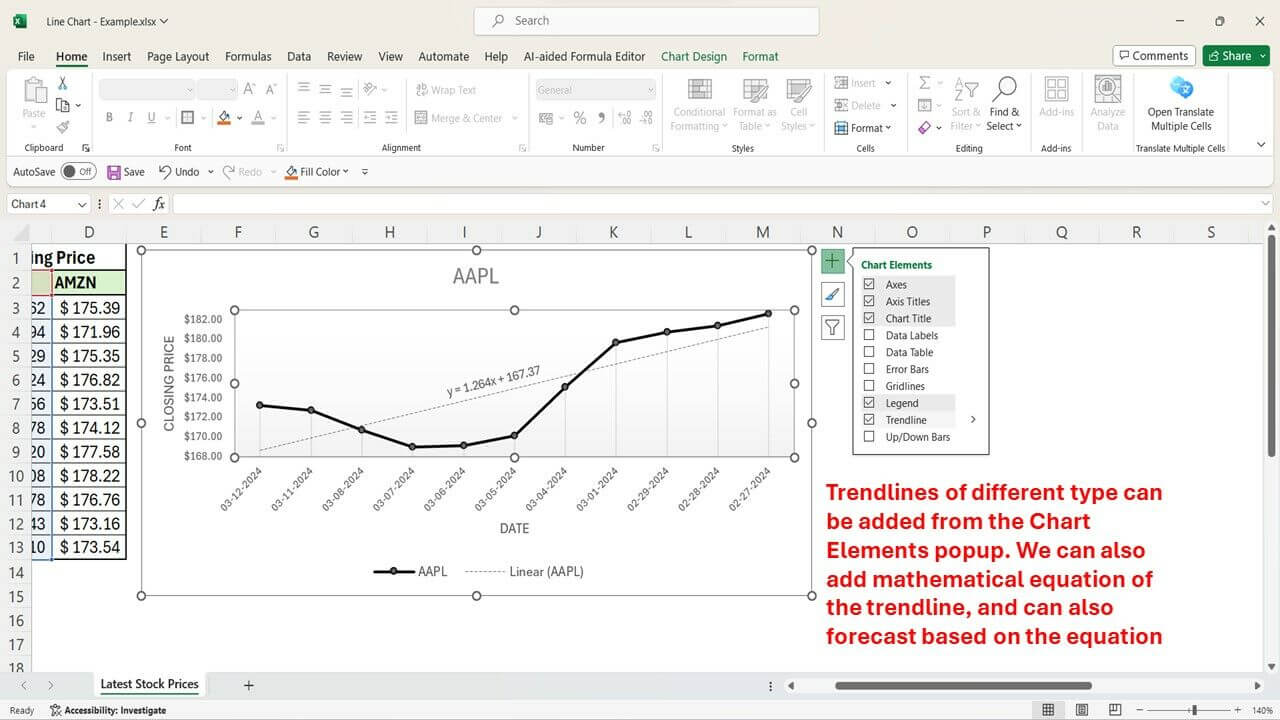Screen dimensions: 1280x720
Task: Open the number format General dropdown
Action: pyautogui.click(x=650, y=90)
